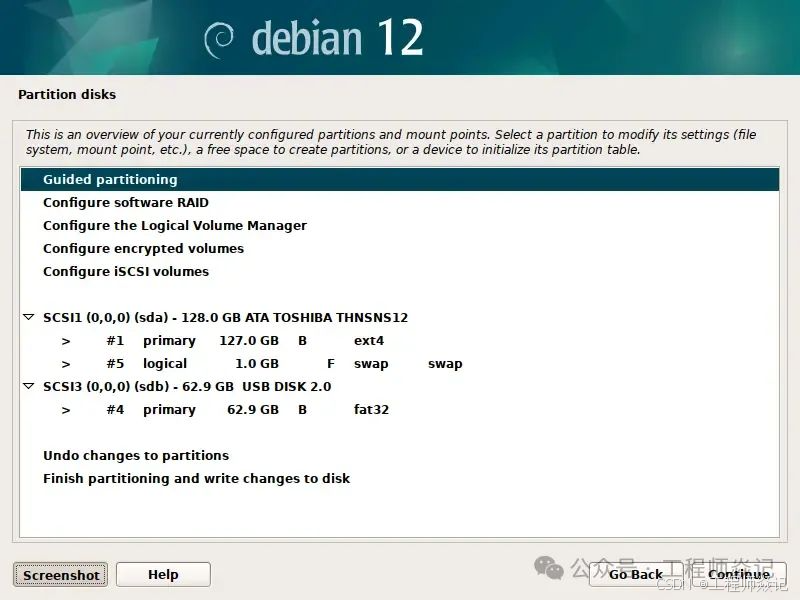Collapse the SCSI1 sda disk triangle

coord(29,317)
